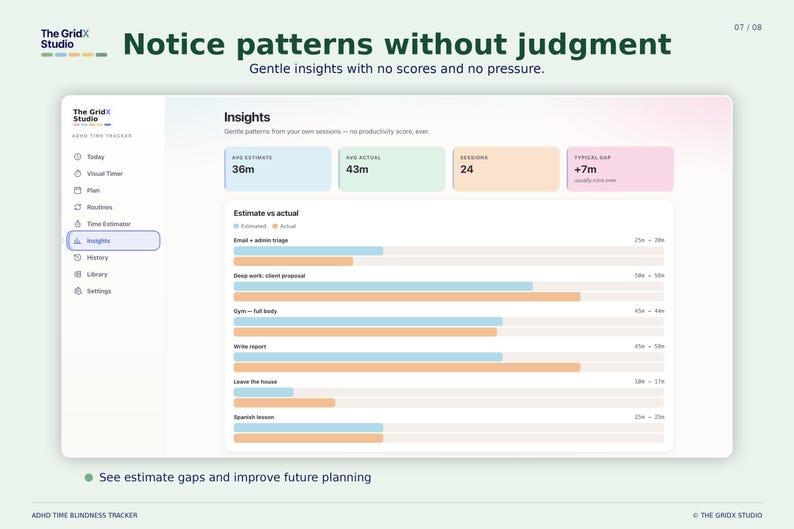Image resolution: width=794 pixels, height=529 pixels.
Task: Click the History rewind-clock icon
Action: click(x=77, y=258)
